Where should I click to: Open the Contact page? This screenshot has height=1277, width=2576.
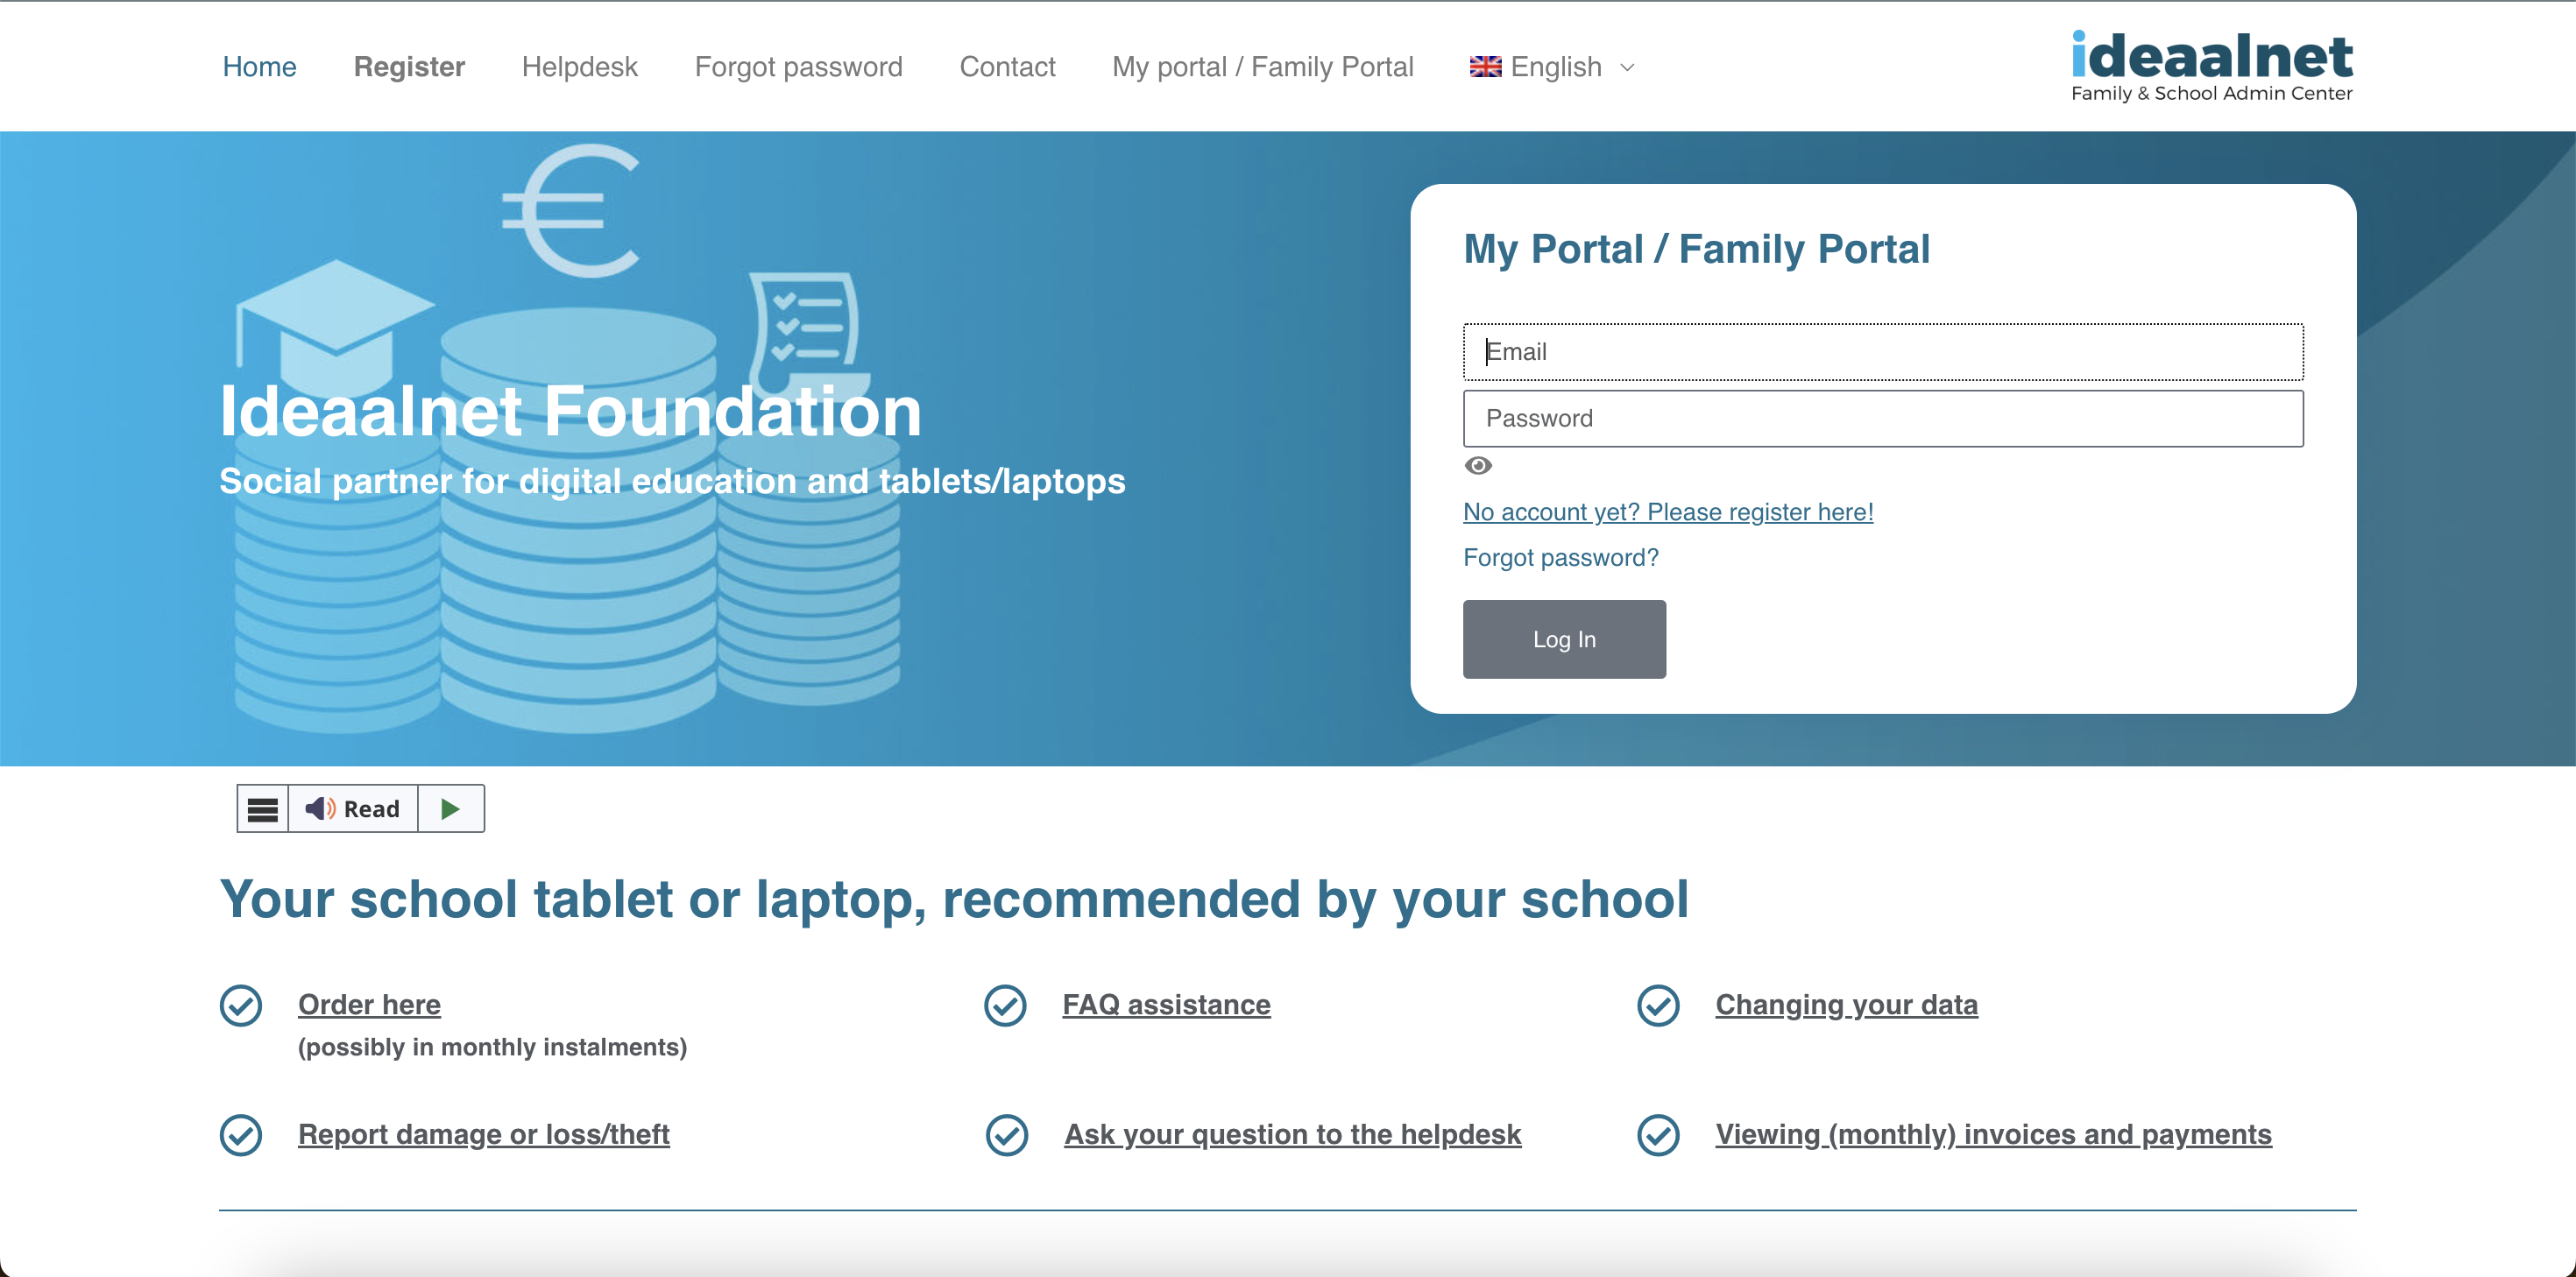tap(1007, 67)
